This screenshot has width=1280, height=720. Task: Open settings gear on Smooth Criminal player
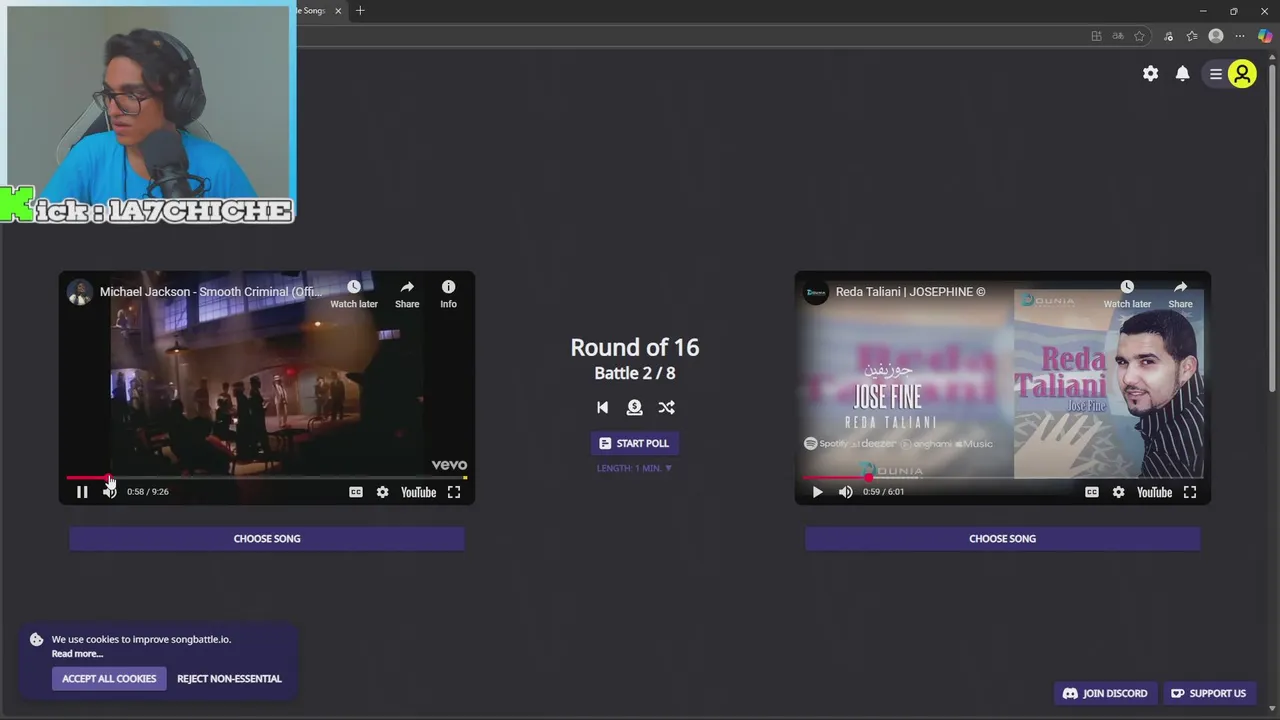[382, 492]
